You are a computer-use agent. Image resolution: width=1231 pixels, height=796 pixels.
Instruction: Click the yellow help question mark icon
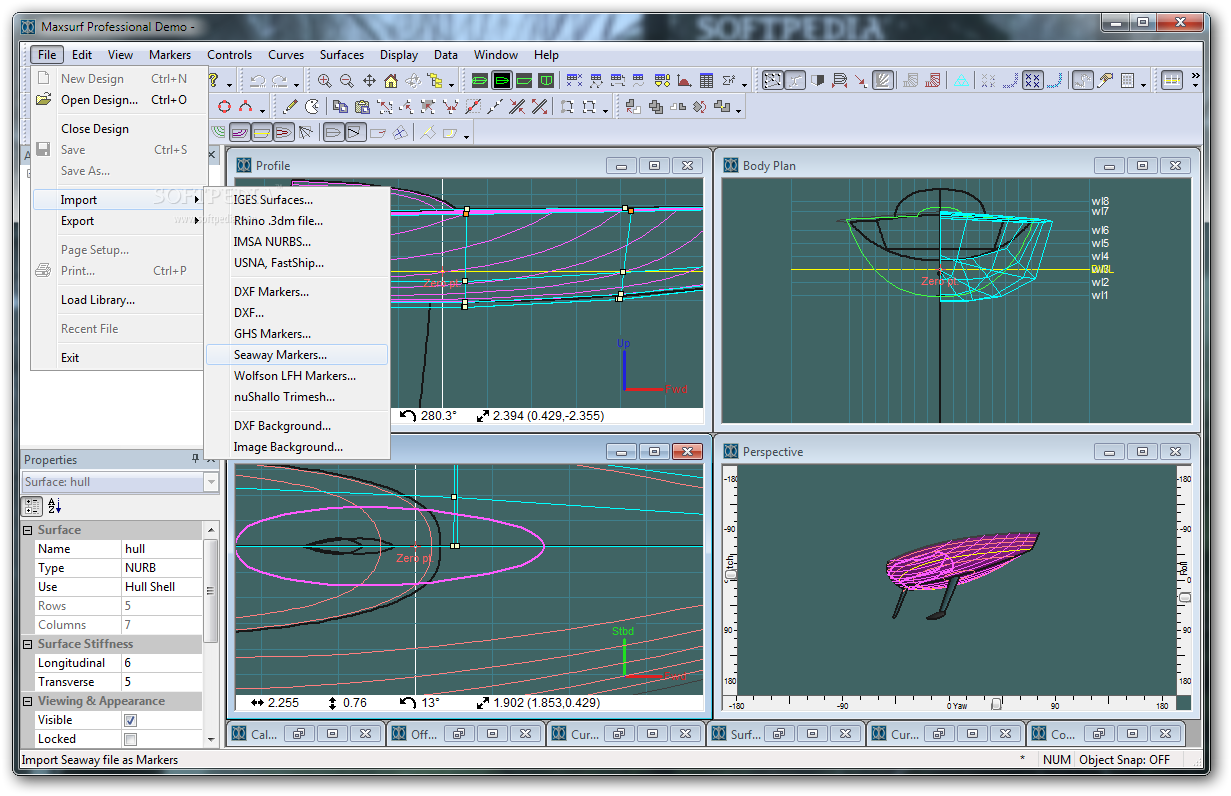pos(214,81)
